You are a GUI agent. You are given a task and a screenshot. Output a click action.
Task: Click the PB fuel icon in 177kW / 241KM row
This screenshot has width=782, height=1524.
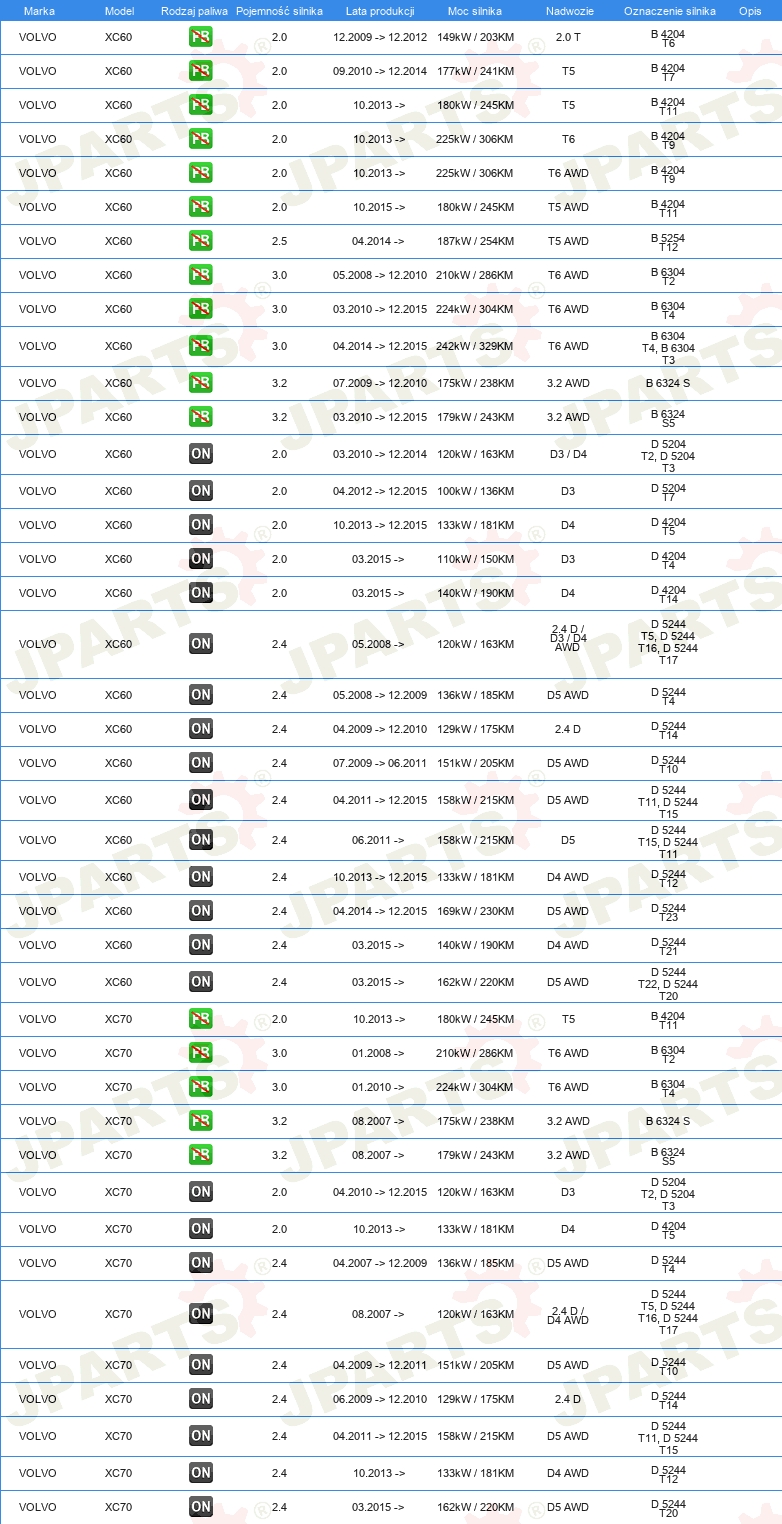pos(200,71)
